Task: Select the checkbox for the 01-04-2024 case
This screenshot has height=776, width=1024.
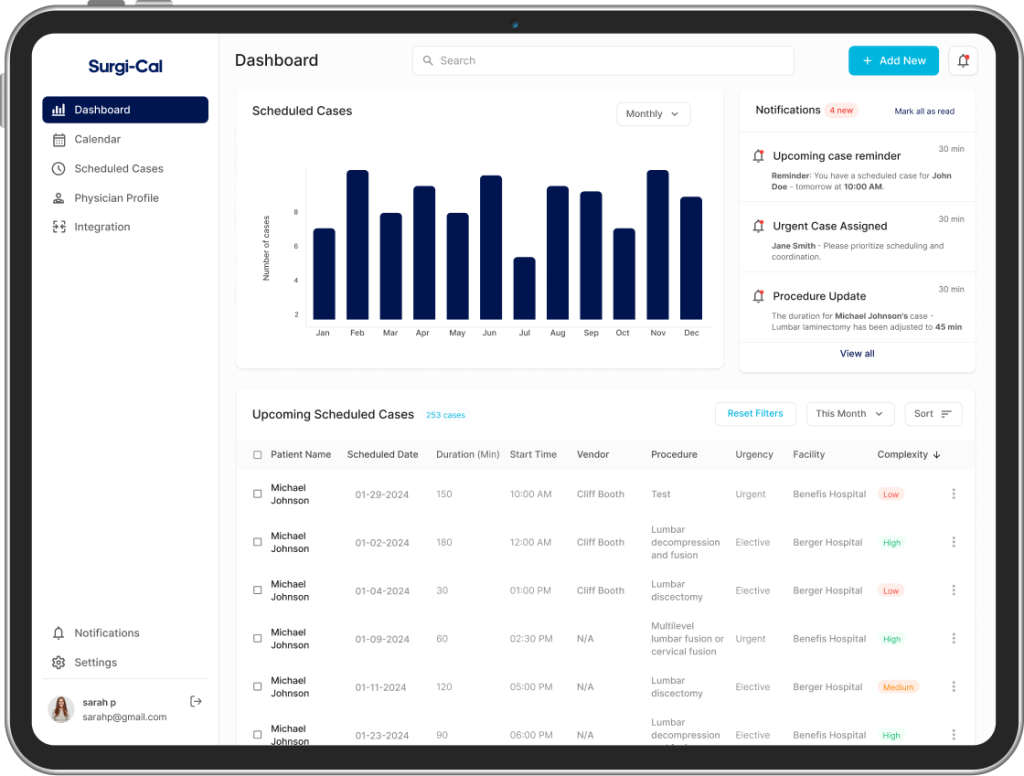Action: [x=257, y=590]
